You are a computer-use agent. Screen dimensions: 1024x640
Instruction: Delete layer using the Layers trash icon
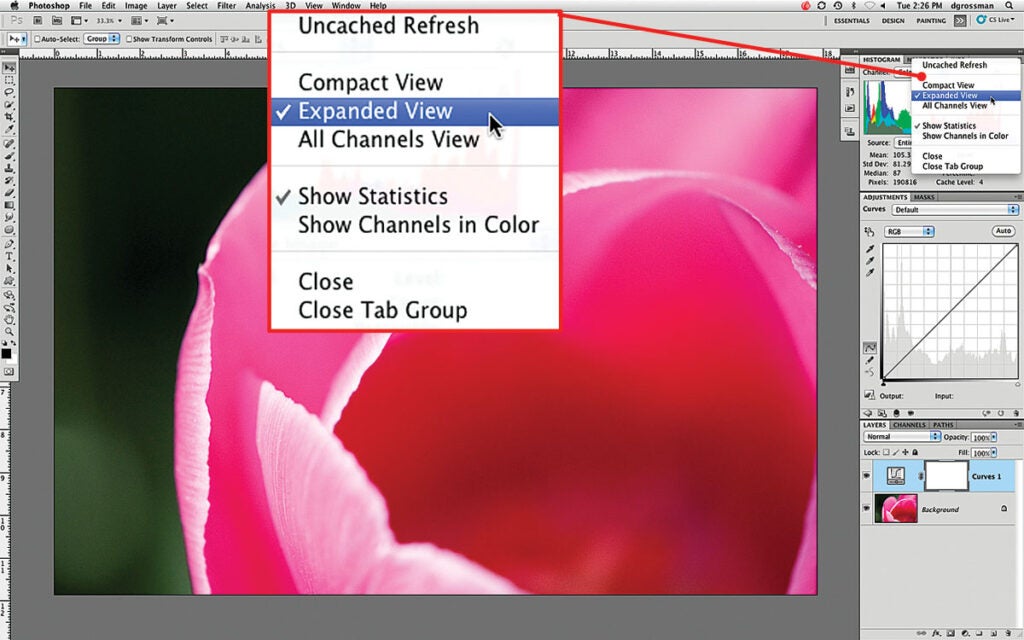[1007, 633]
